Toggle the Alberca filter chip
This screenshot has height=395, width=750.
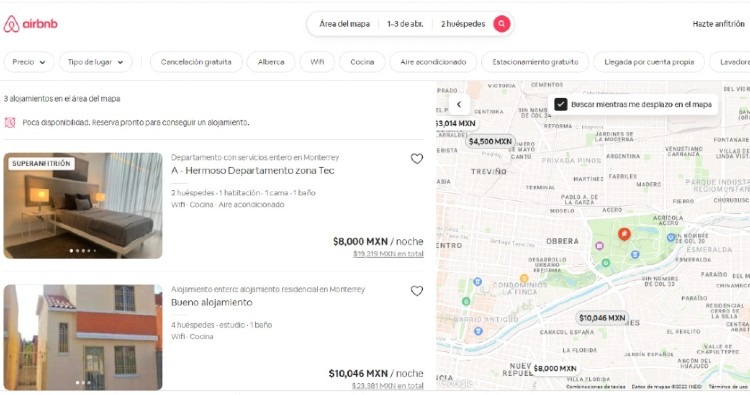point(271,62)
